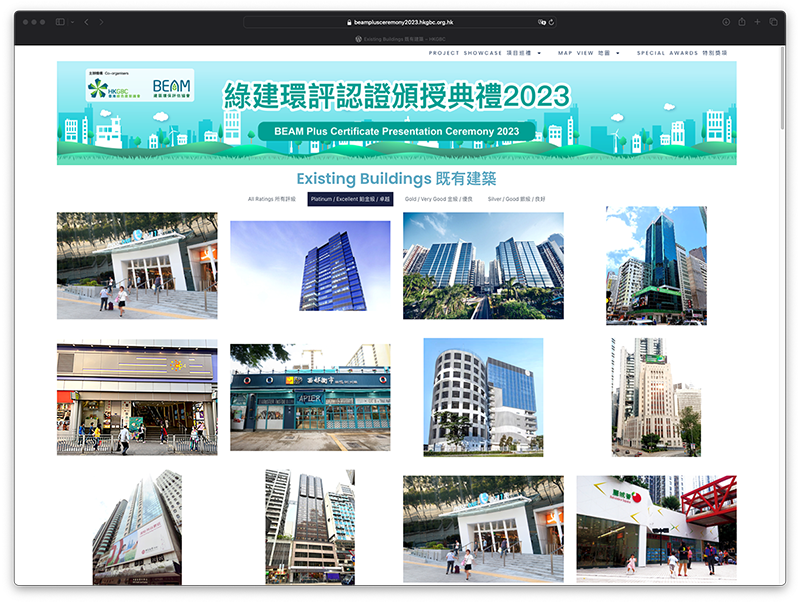The image size is (800, 603).
Task: Click the HKGBC logo in banner
Action: pos(114,89)
